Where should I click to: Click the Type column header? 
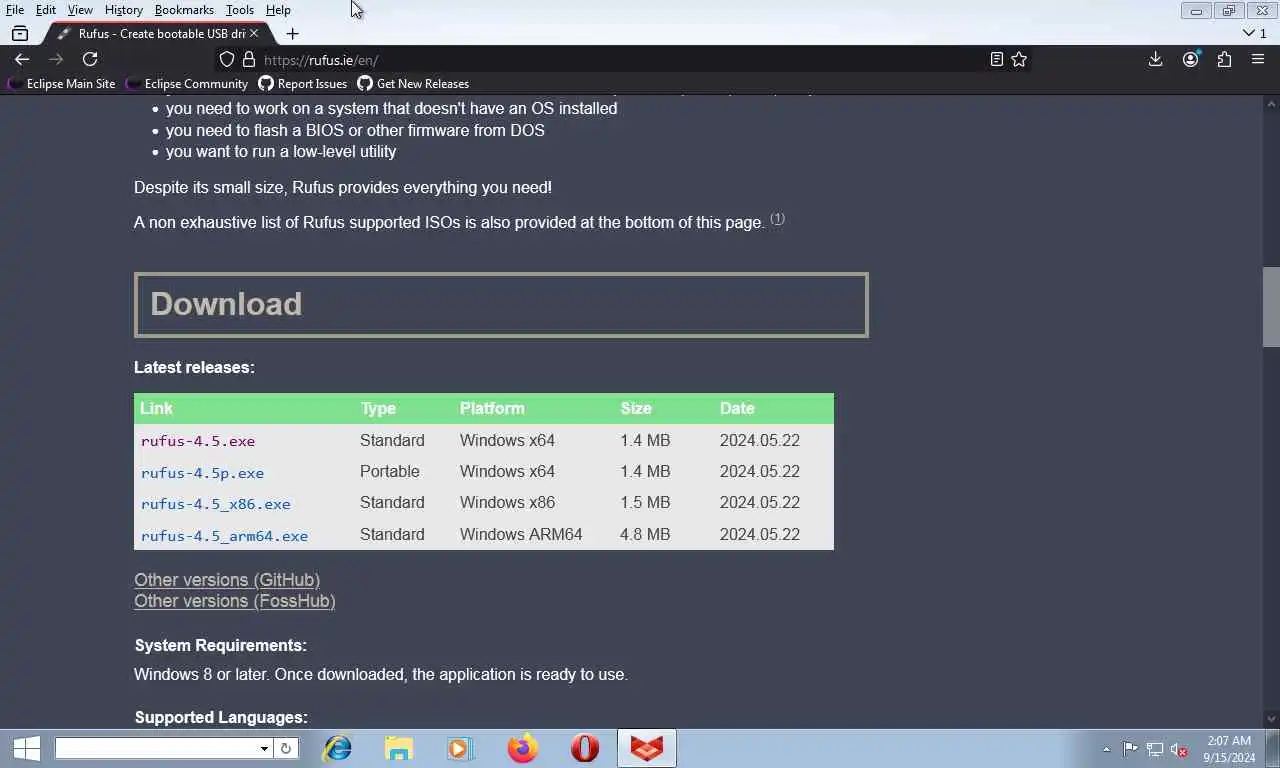click(378, 408)
